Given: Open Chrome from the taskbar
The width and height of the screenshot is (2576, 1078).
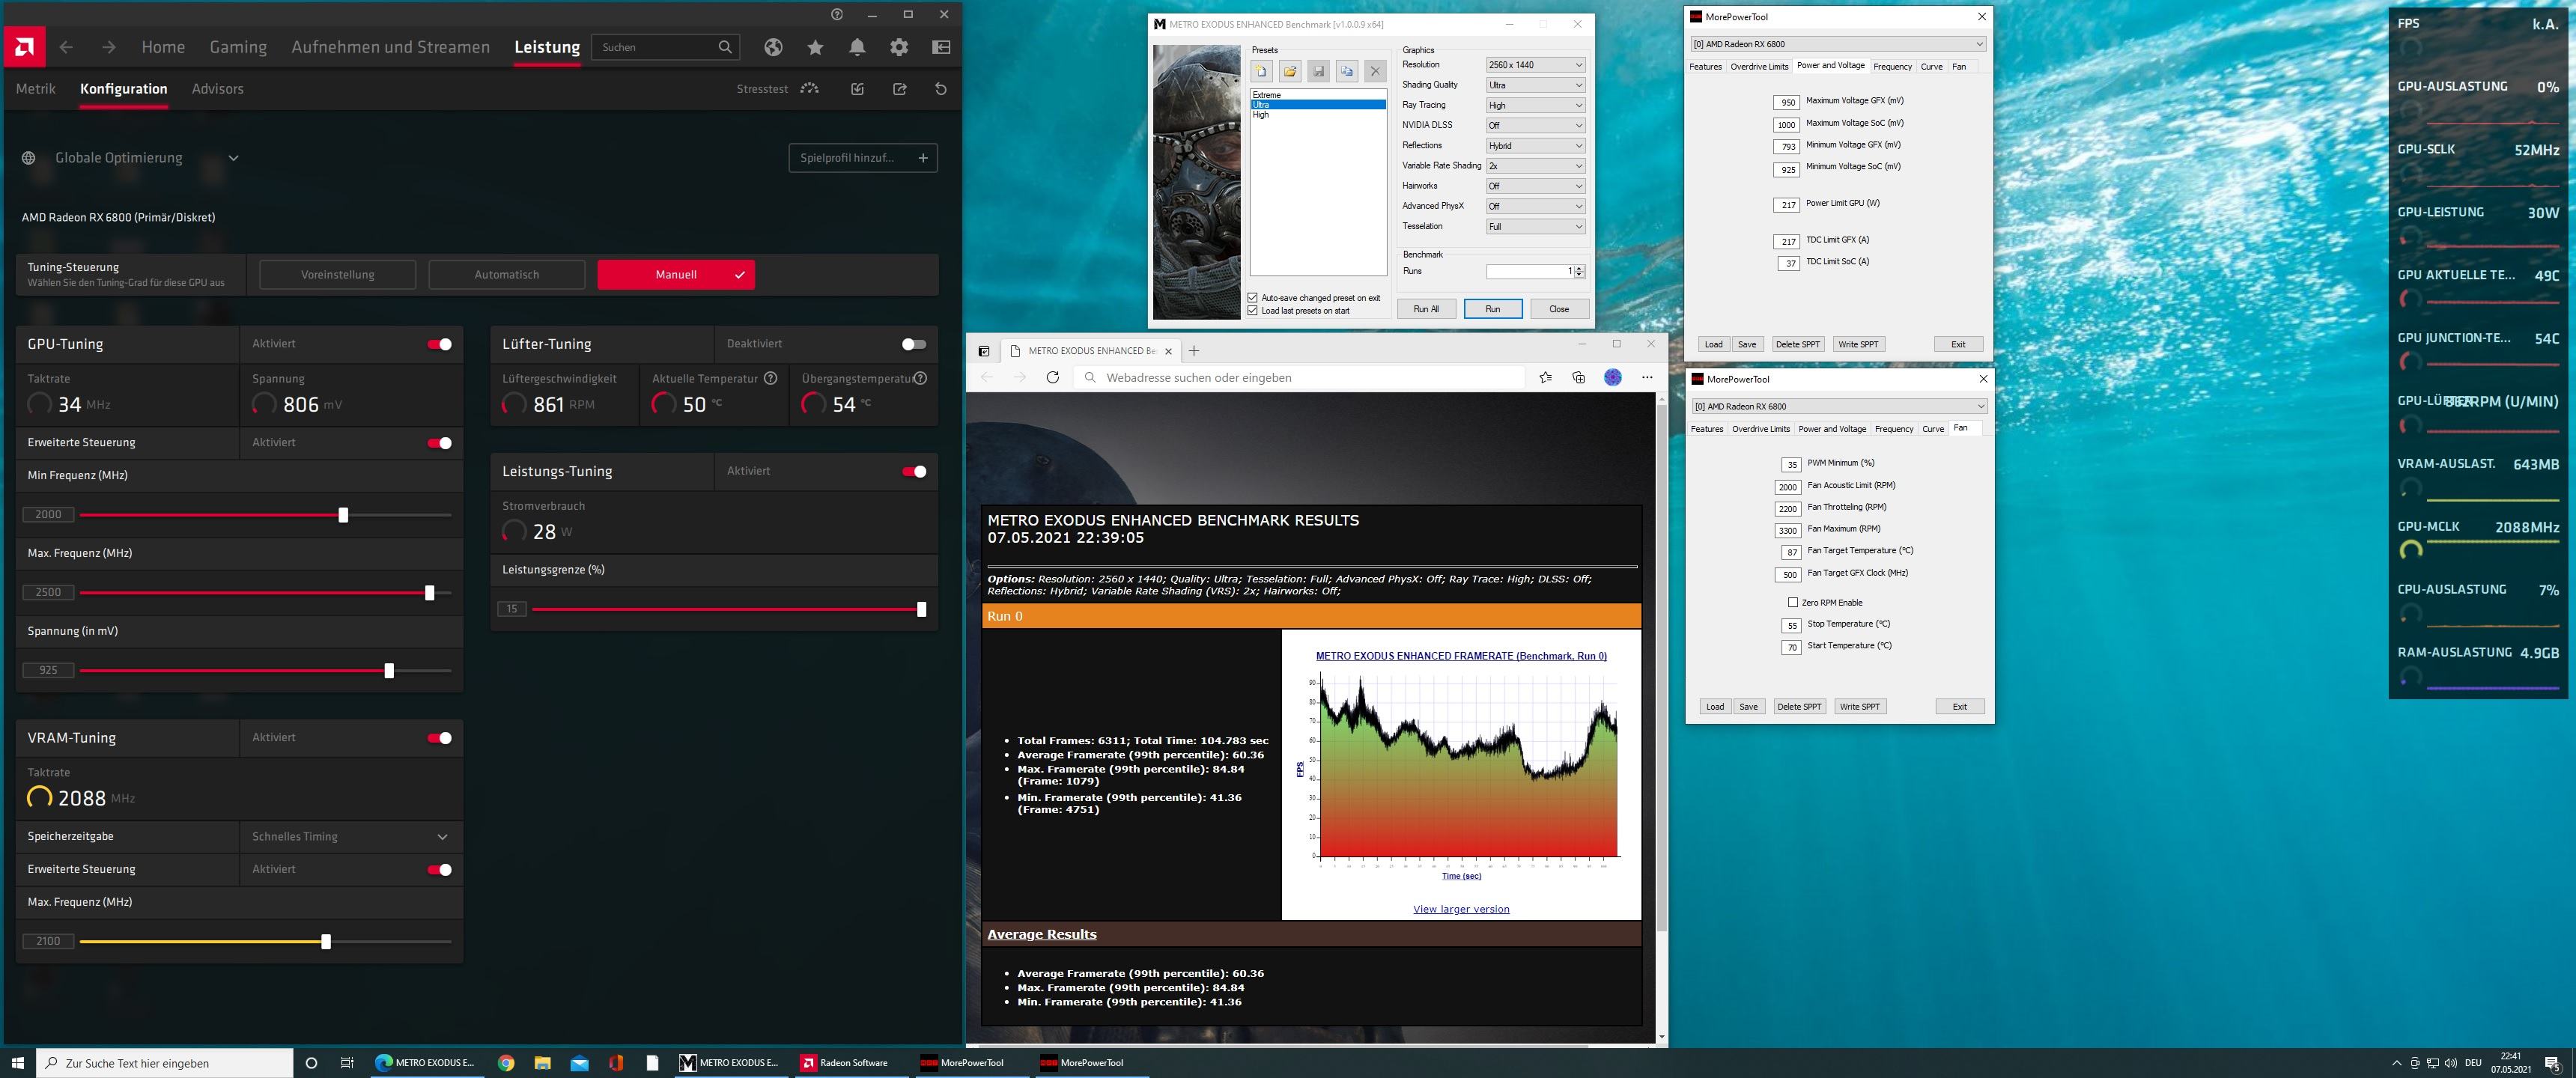Looking at the screenshot, I should [x=506, y=1063].
